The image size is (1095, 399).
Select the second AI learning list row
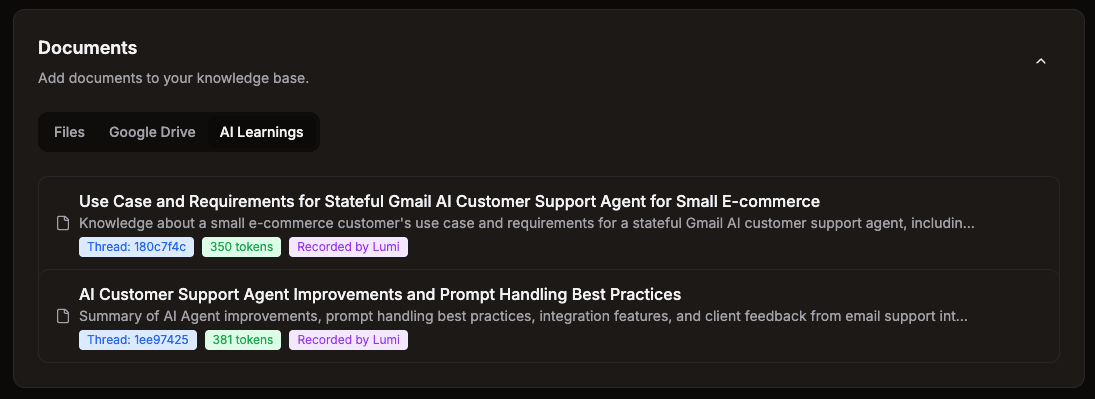pos(549,316)
